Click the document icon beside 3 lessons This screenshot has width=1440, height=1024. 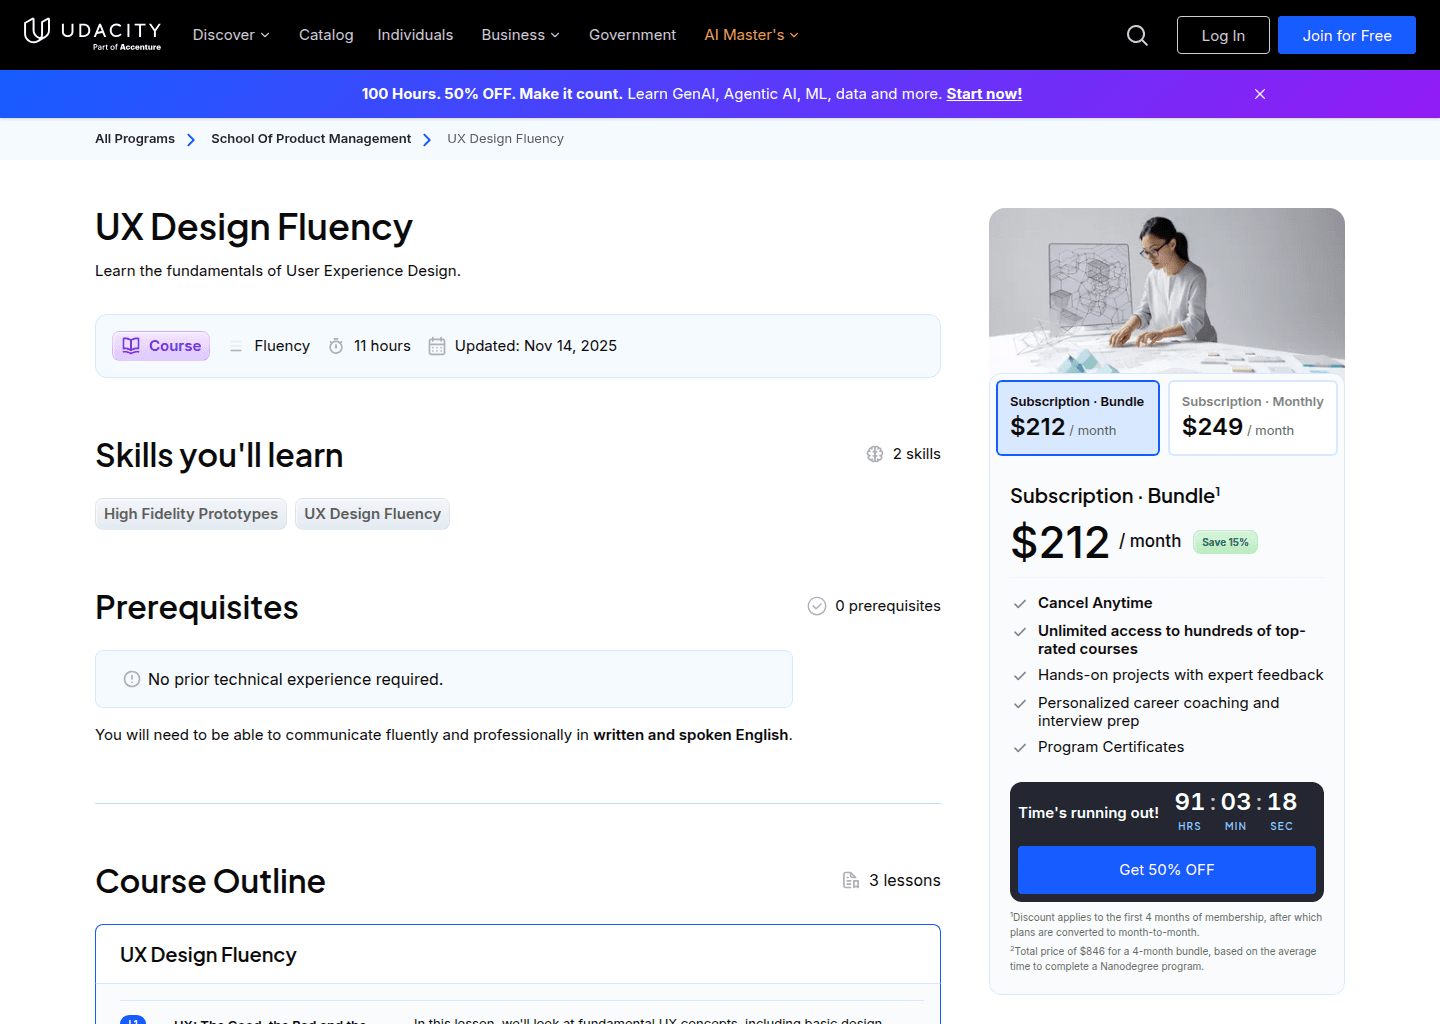tap(851, 880)
